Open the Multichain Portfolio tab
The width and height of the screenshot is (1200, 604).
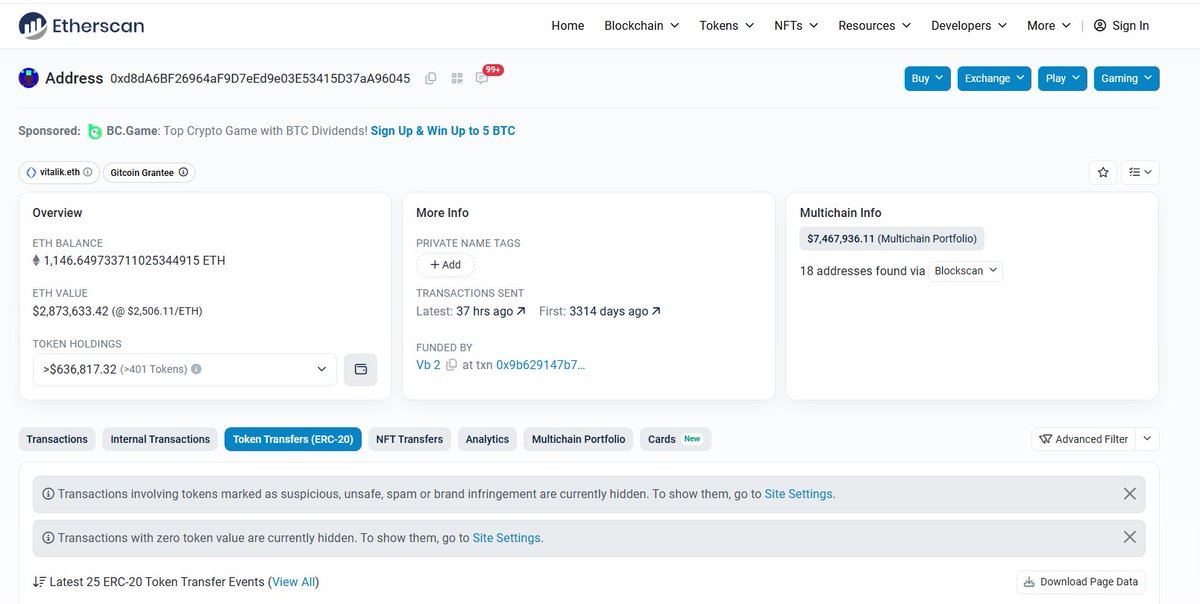(x=579, y=439)
